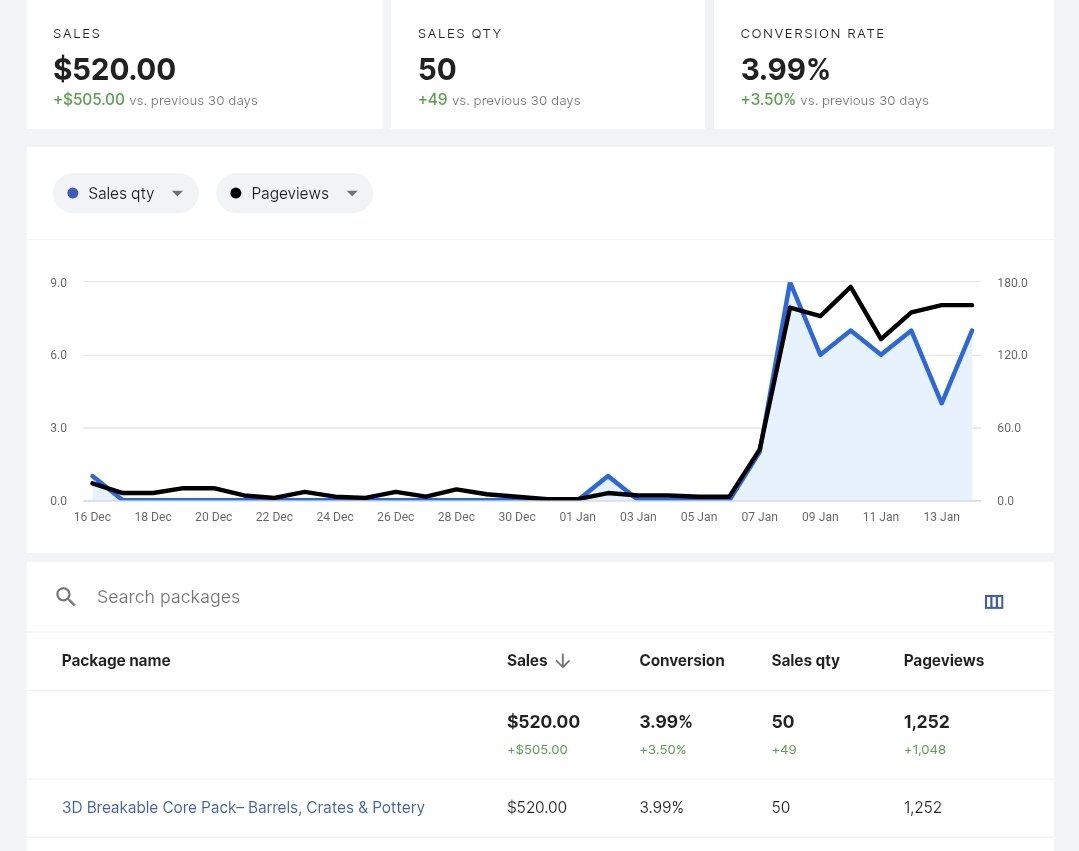This screenshot has height=851, width=1079.
Task: Click the 1,252 cell in package row
Action: tap(922, 807)
